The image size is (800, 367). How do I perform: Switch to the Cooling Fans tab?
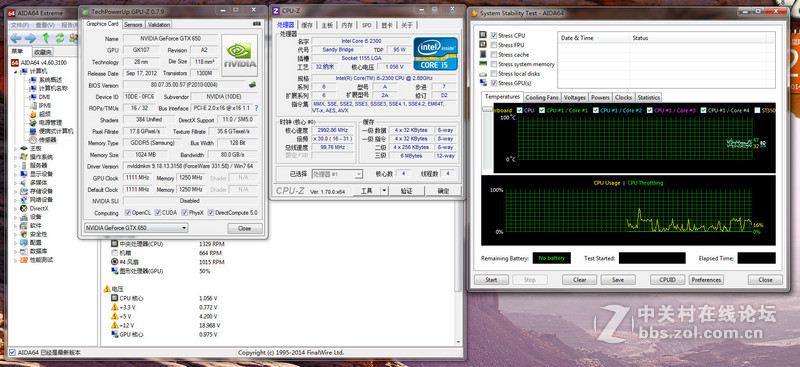(x=541, y=97)
